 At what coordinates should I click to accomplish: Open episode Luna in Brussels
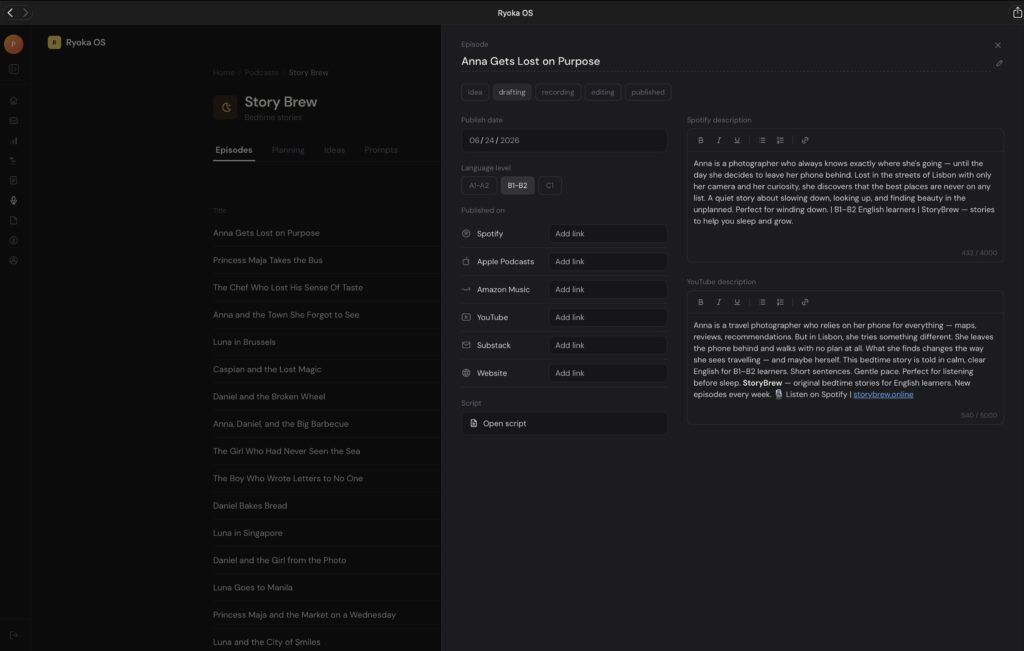(244, 342)
